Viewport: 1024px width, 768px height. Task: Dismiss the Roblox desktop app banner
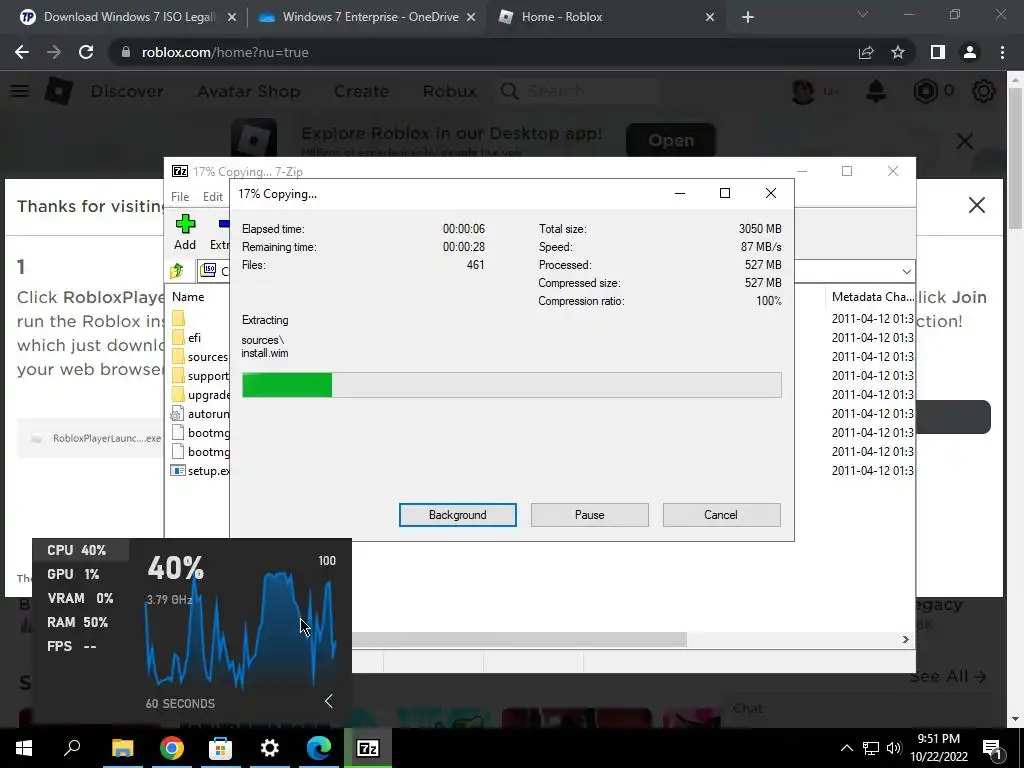point(965,141)
